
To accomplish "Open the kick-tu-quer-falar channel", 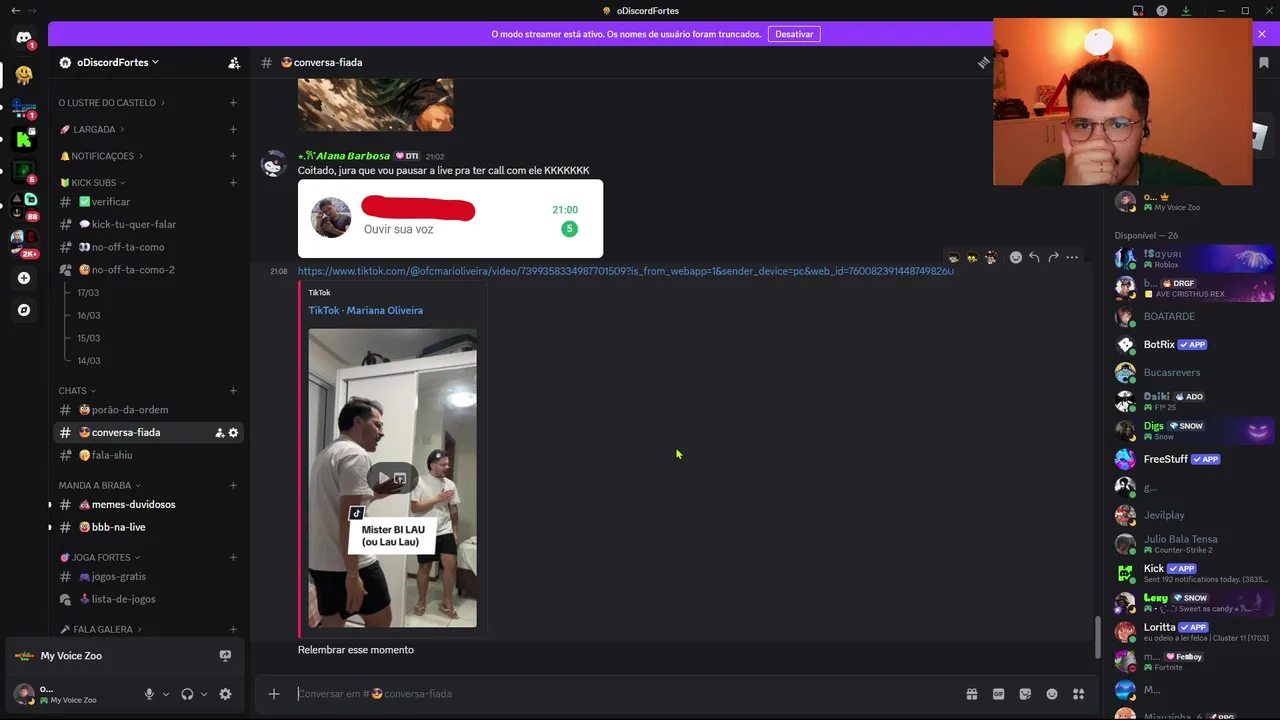I will tap(148, 224).
